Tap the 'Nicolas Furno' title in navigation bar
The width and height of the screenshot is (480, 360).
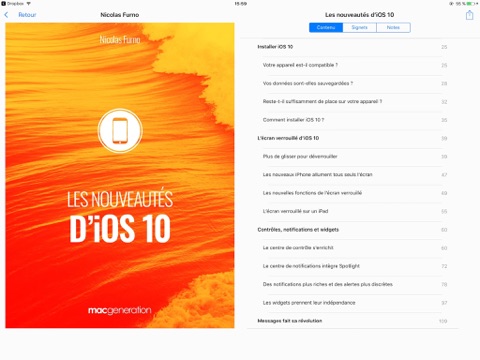pos(120,15)
